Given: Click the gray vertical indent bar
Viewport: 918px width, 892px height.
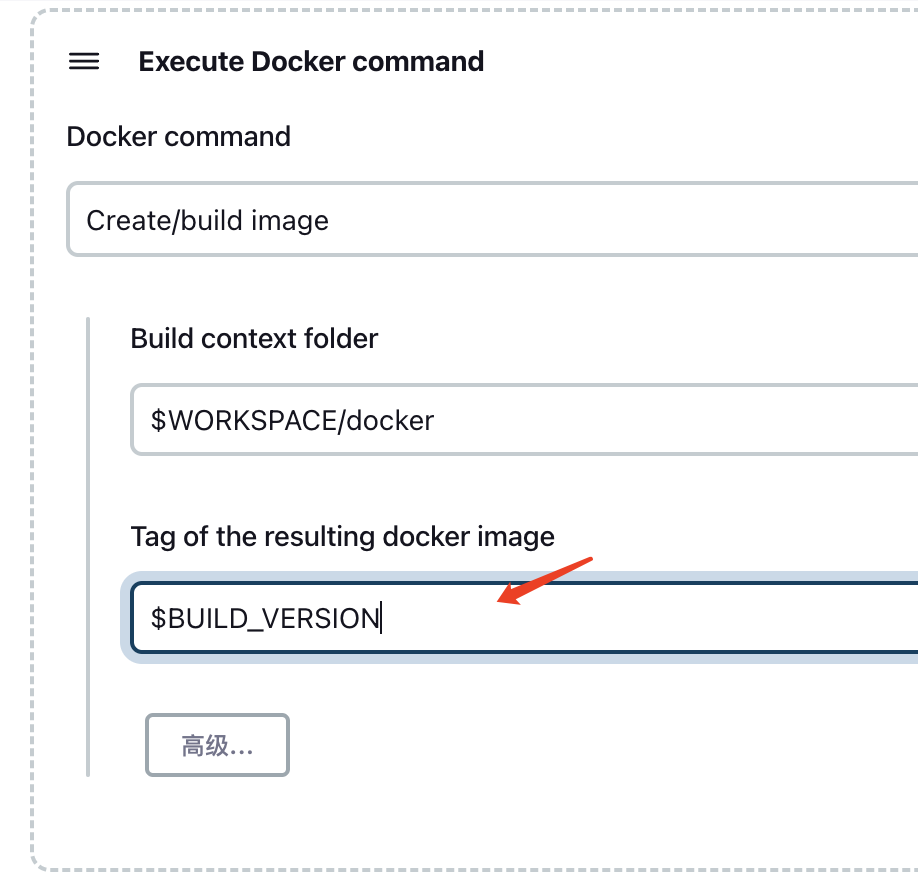Looking at the screenshot, I should pyautogui.click(x=88, y=547).
